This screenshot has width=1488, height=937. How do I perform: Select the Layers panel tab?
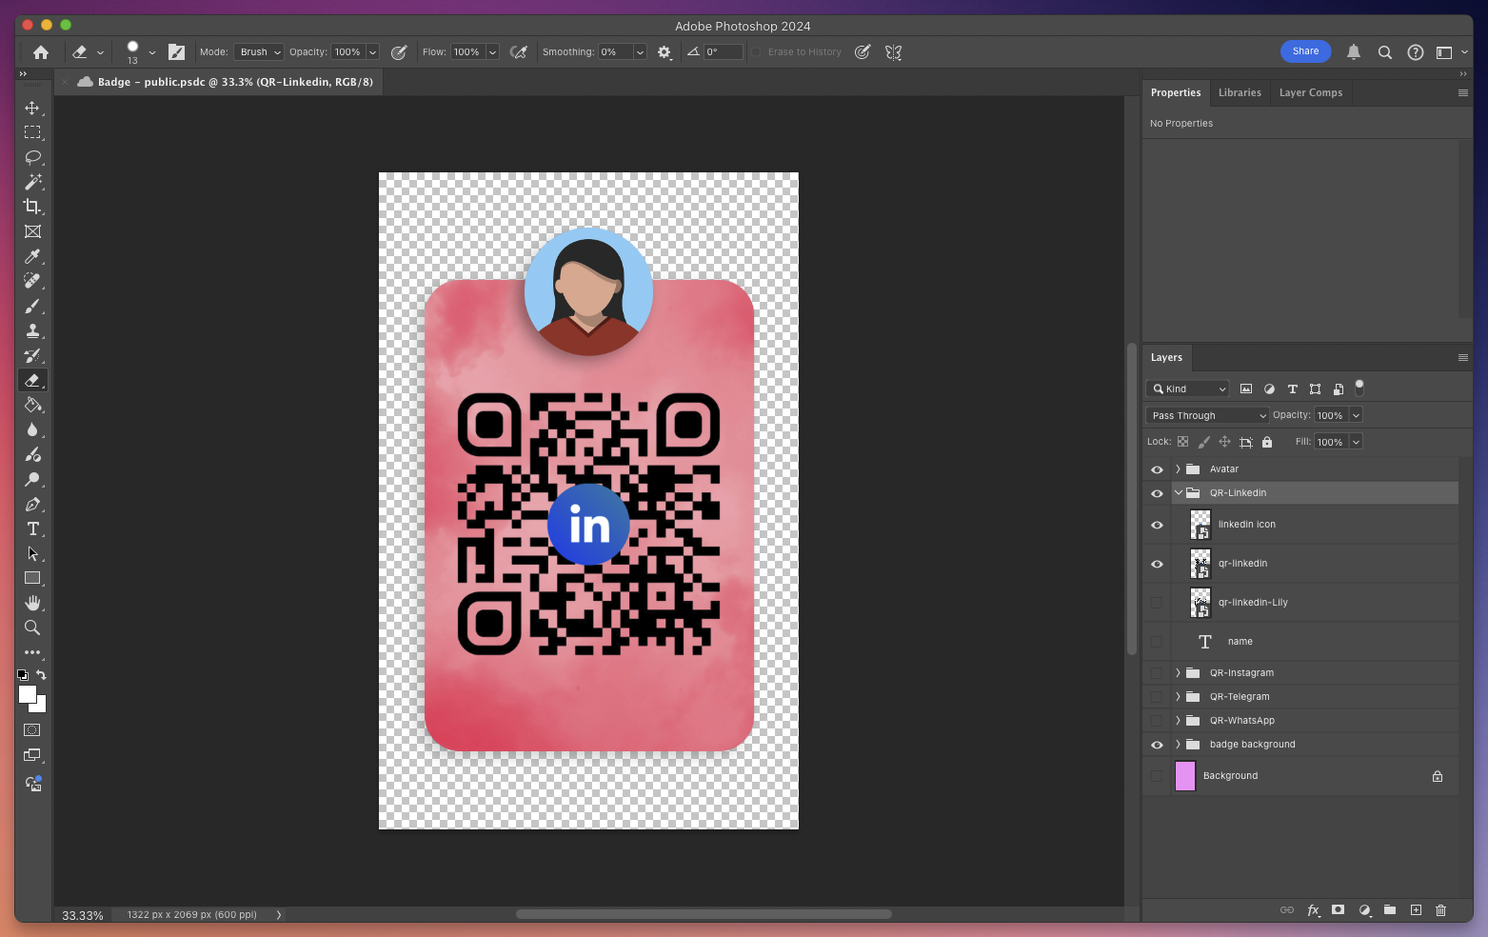[x=1166, y=358]
